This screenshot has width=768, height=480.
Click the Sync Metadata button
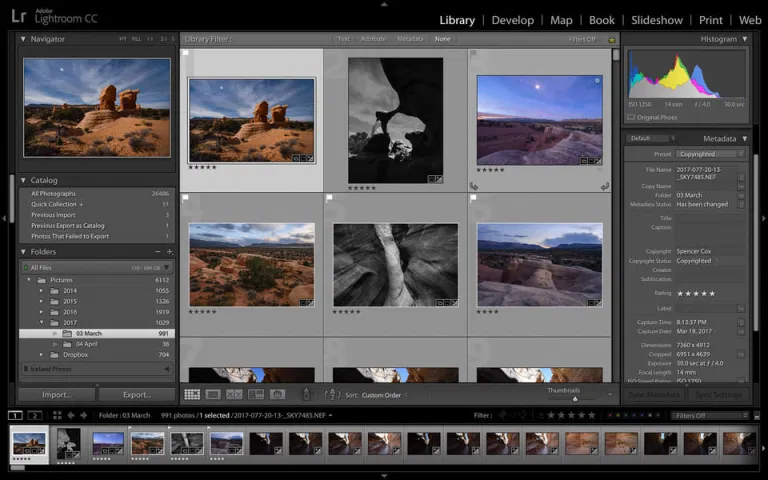pos(653,395)
